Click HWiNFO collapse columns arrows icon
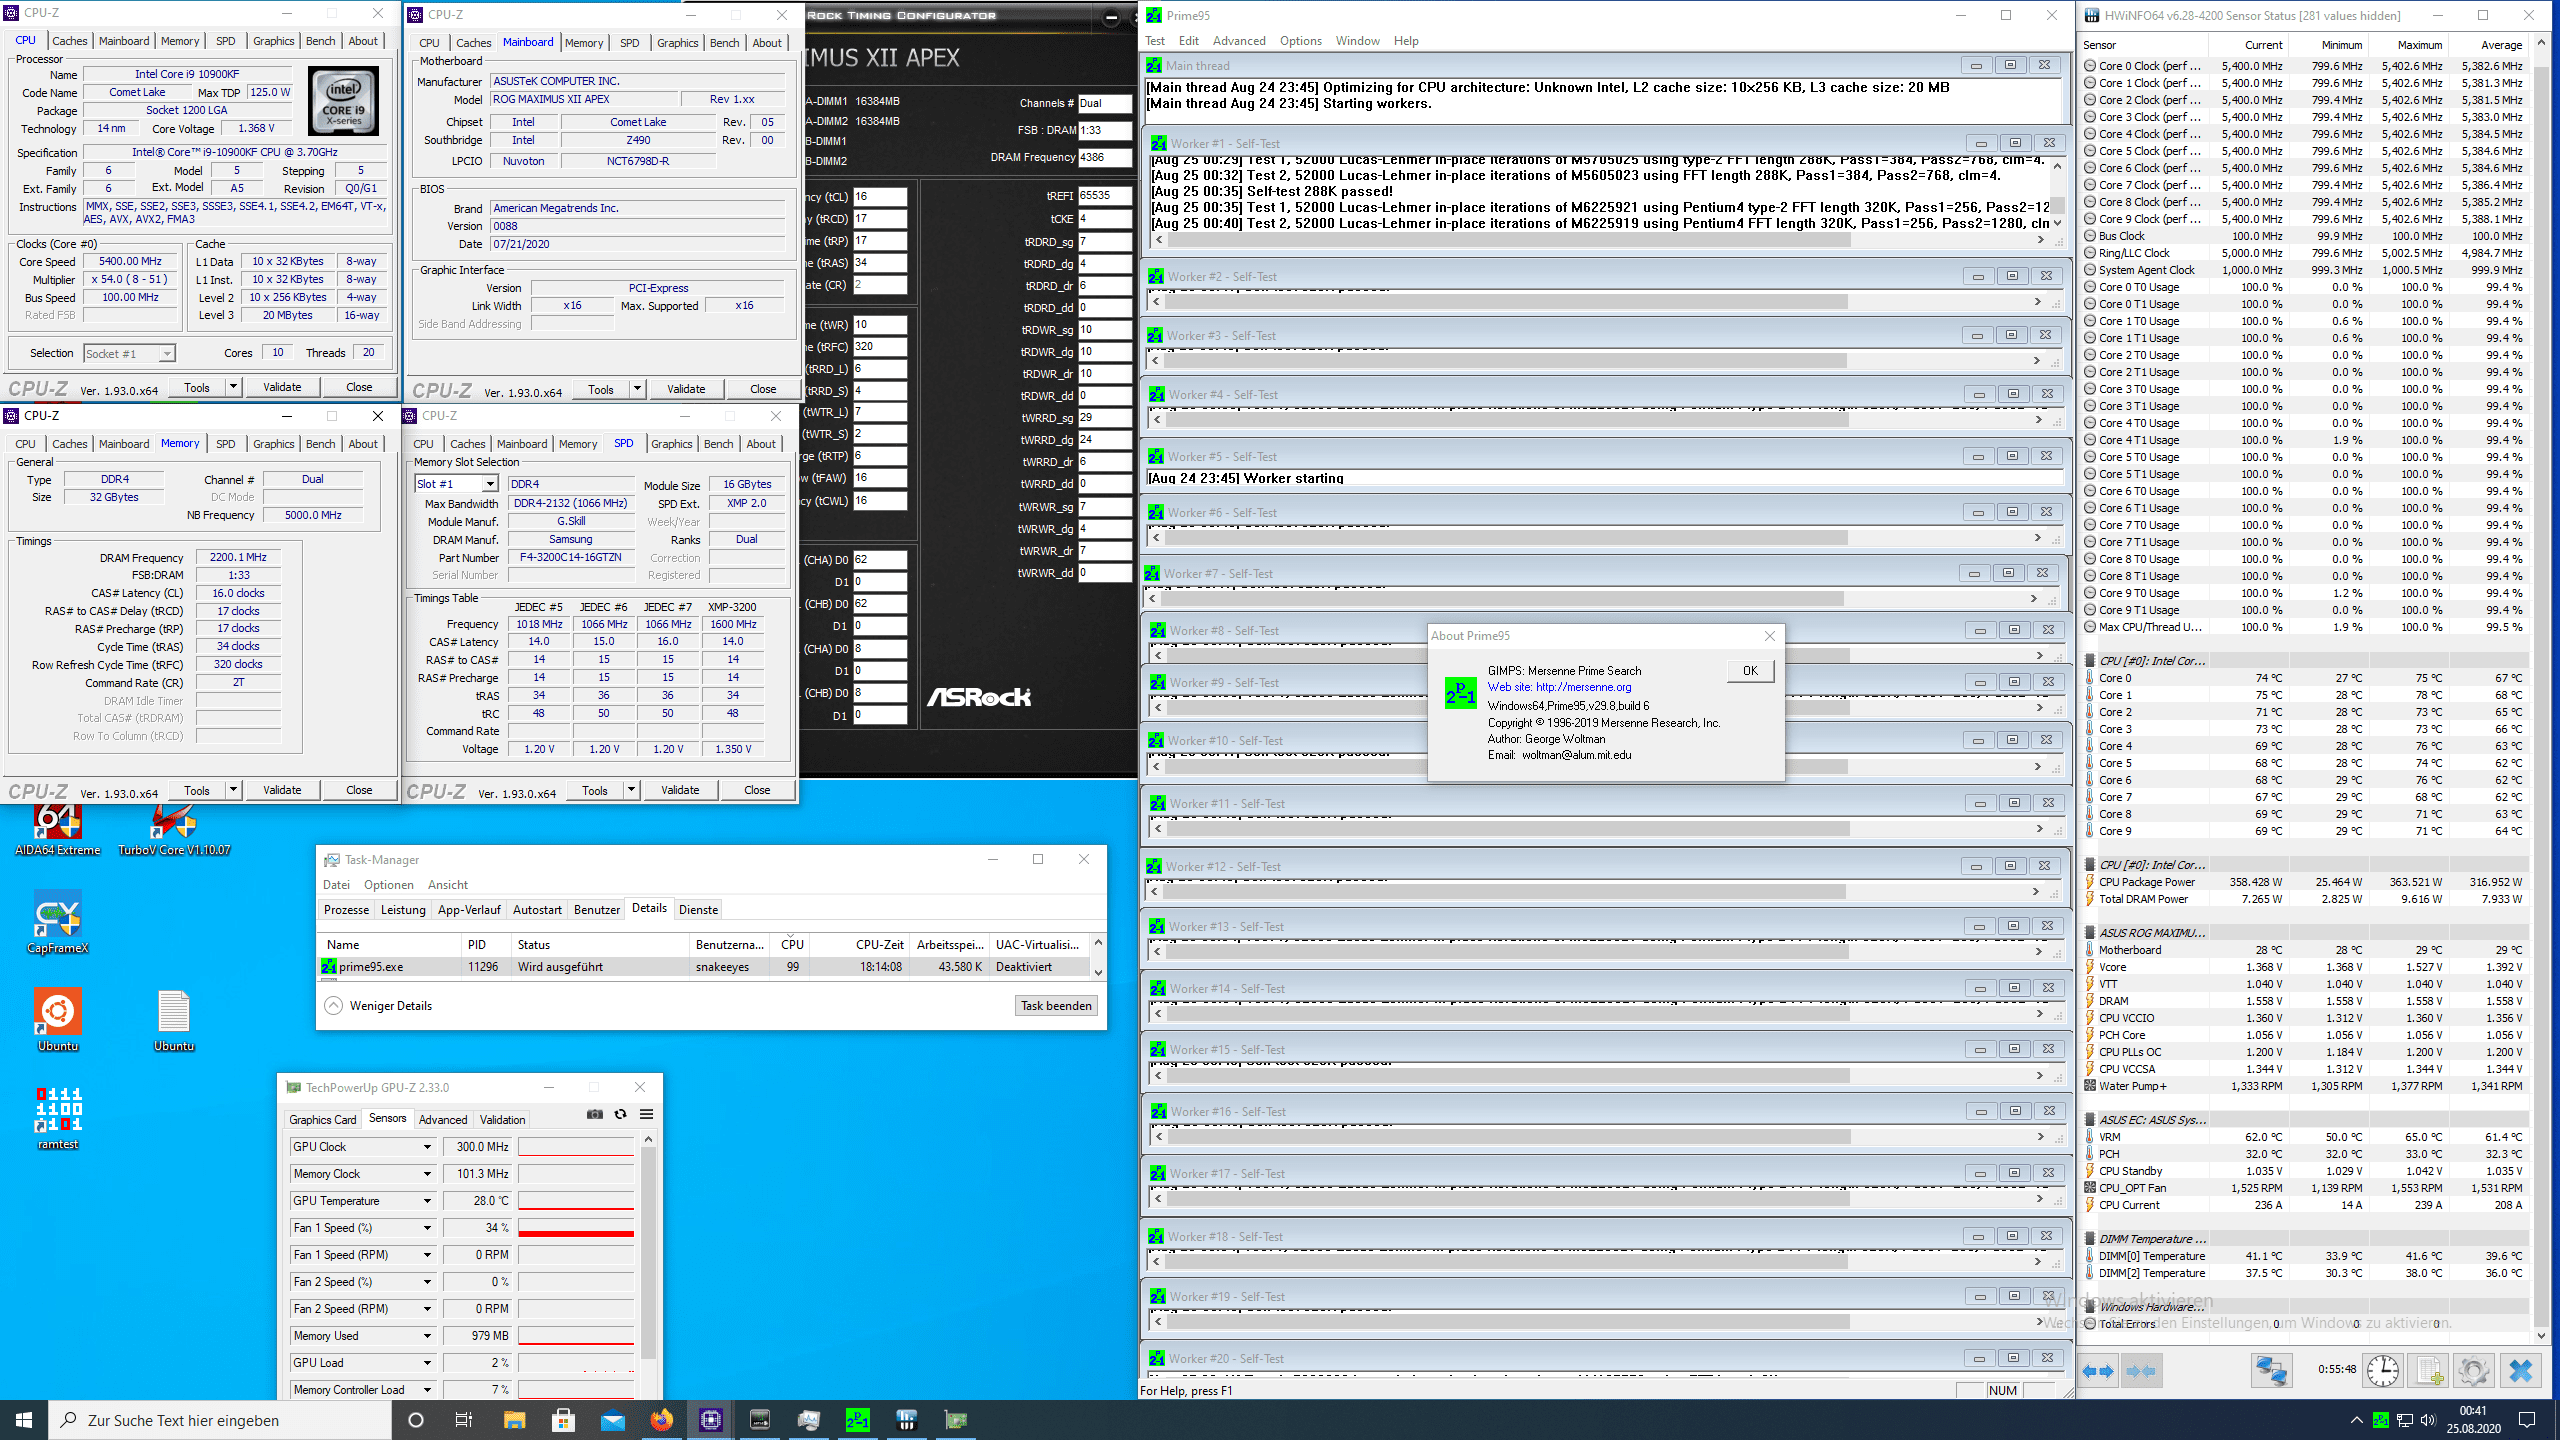Screen dimensions: 2560x1440 pos(2141,1371)
